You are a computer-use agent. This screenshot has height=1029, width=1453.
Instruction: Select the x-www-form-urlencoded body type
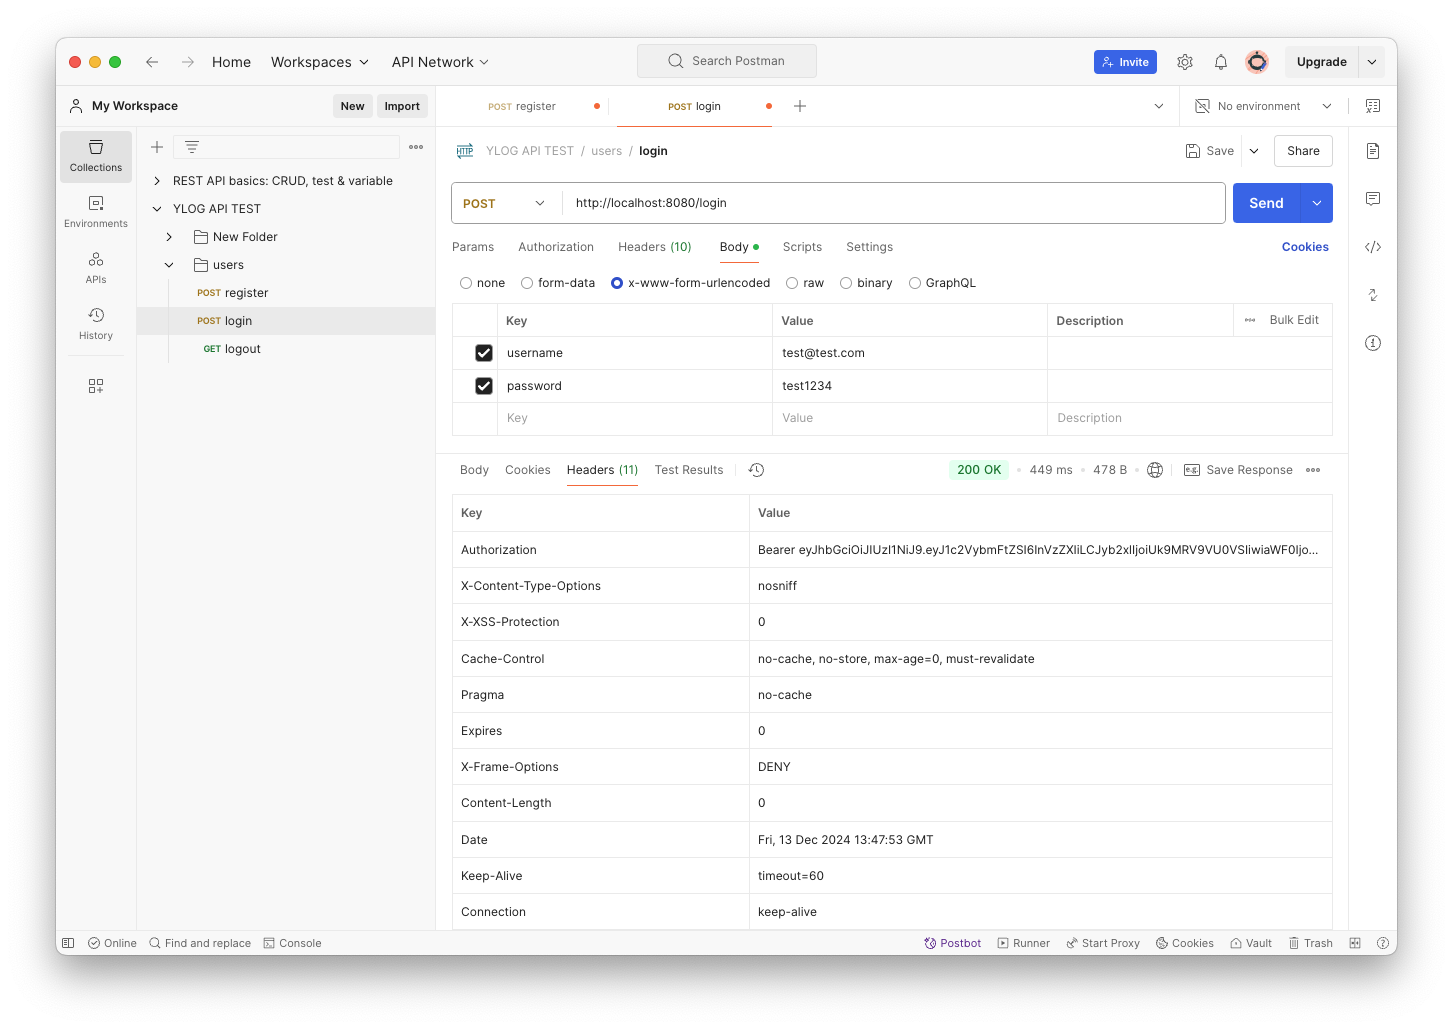(617, 283)
